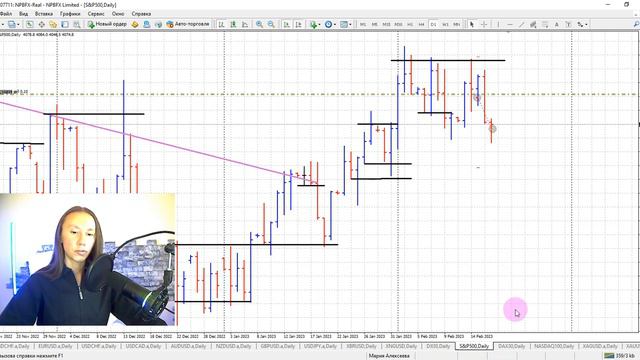Select the Fibonacci retracement tool
The image size is (640, 360).
click(x=545, y=24)
